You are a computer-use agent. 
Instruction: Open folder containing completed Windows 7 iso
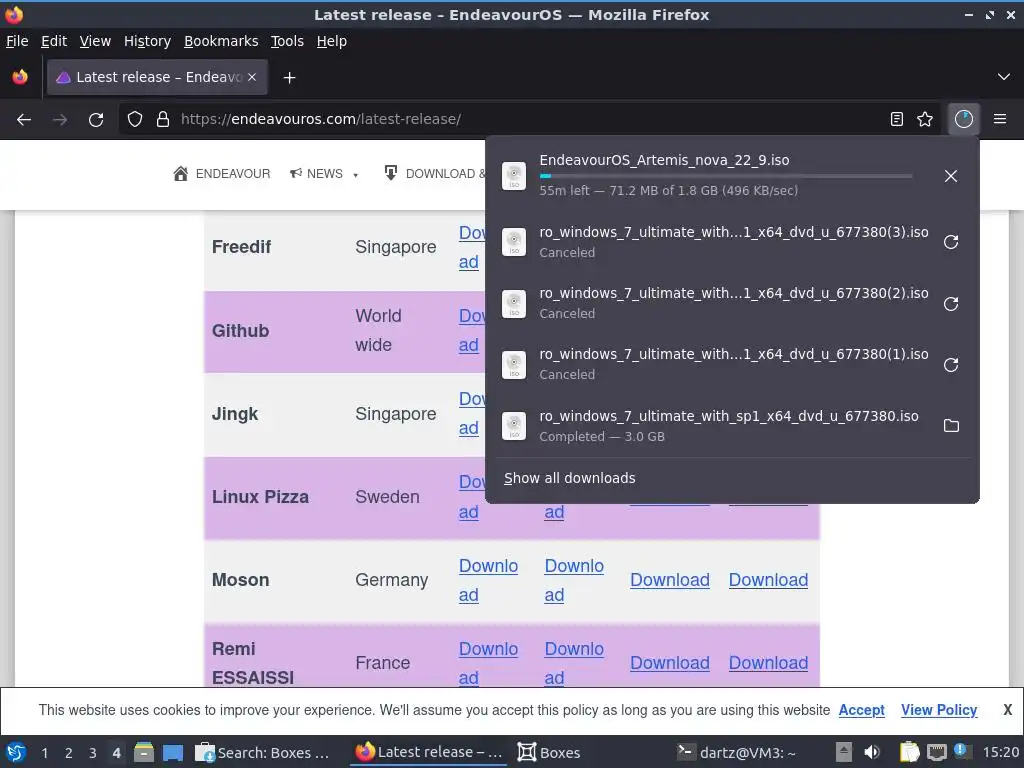click(x=951, y=426)
